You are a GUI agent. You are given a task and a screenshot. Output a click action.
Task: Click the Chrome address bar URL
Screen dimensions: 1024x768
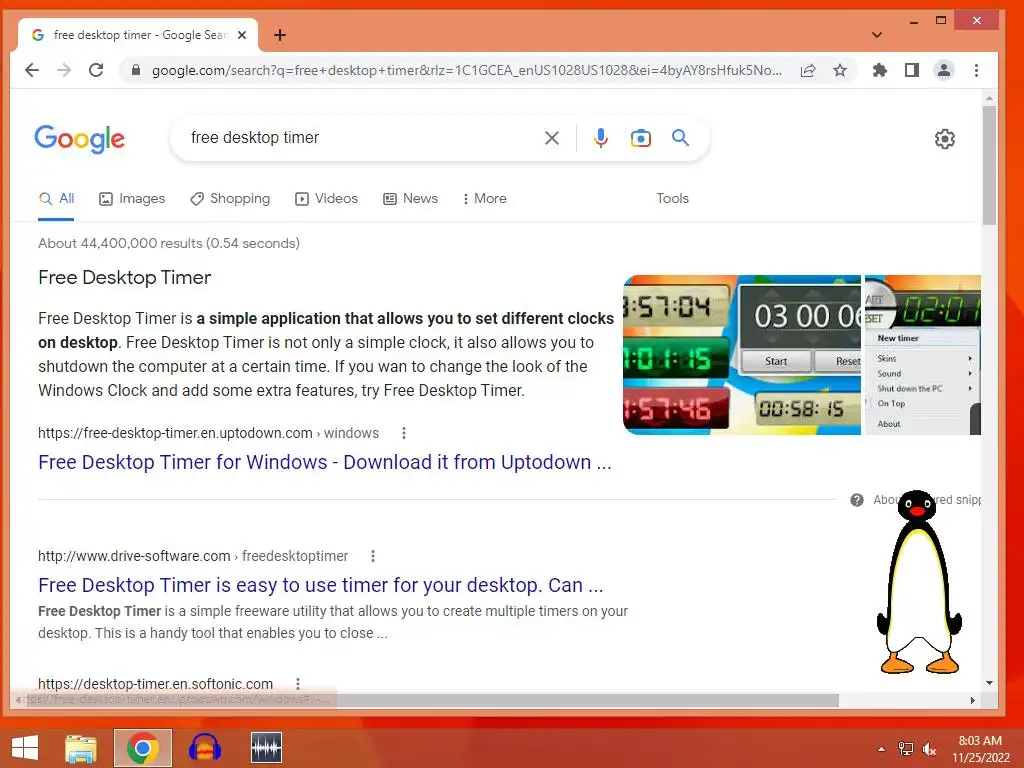[466, 71]
